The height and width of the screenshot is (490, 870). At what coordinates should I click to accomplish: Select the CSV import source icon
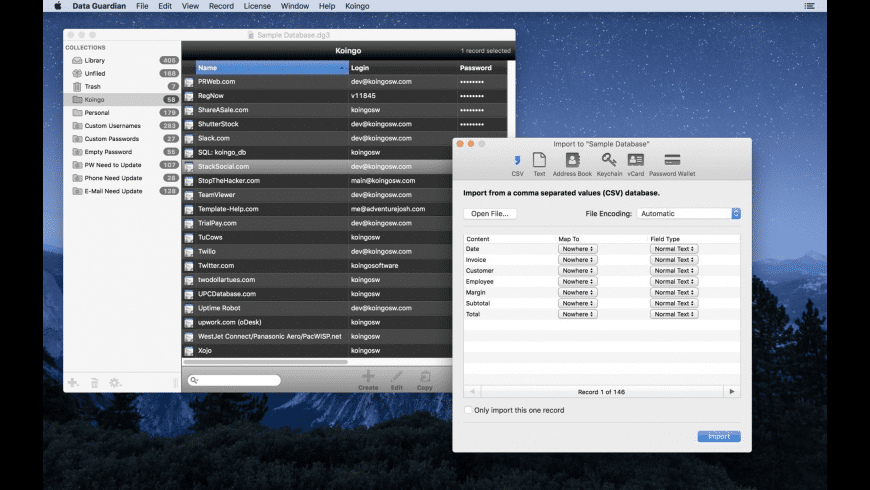click(517, 161)
